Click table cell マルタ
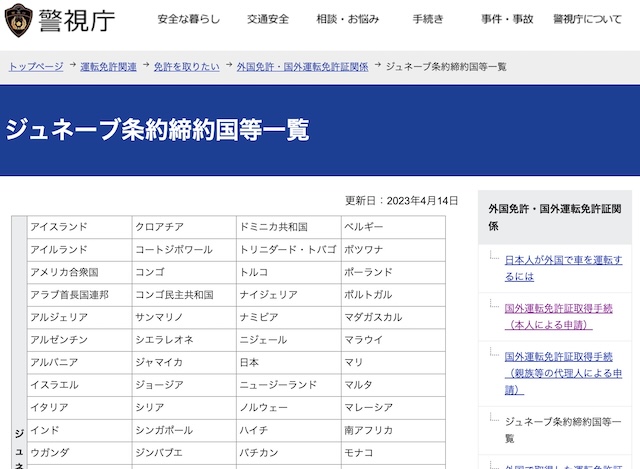Viewport: 640px width, 469px height. (x=393, y=385)
